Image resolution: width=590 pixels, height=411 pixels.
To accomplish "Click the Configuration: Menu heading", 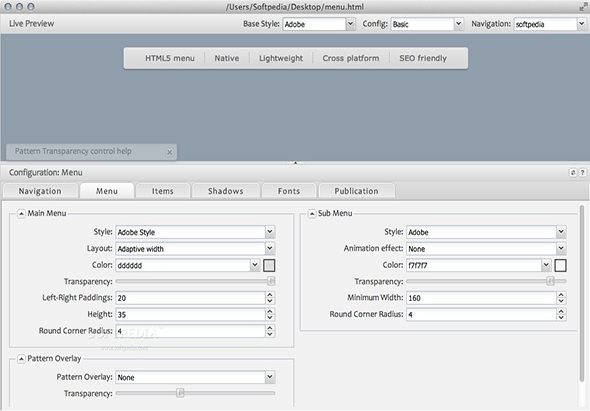I will (x=46, y=172).
